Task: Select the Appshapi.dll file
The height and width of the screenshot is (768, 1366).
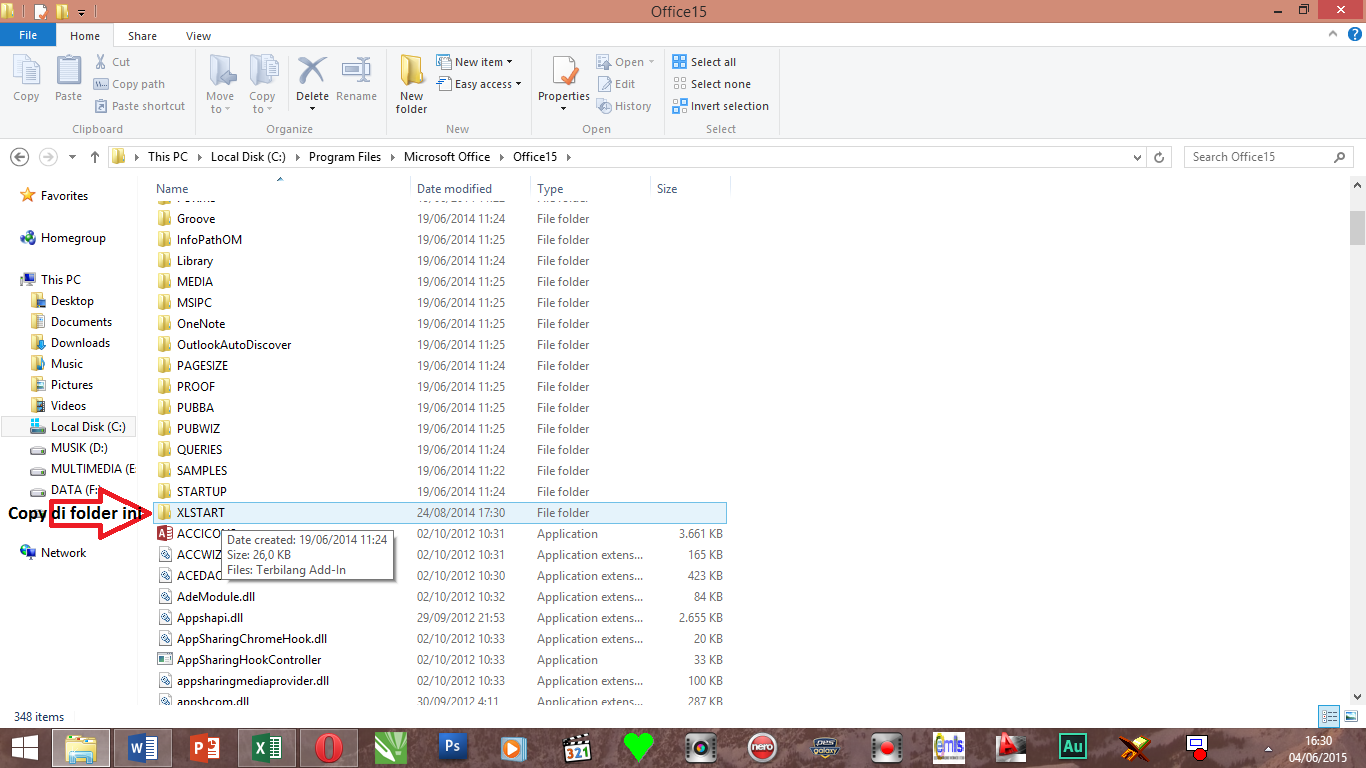Action: point(440,618)
